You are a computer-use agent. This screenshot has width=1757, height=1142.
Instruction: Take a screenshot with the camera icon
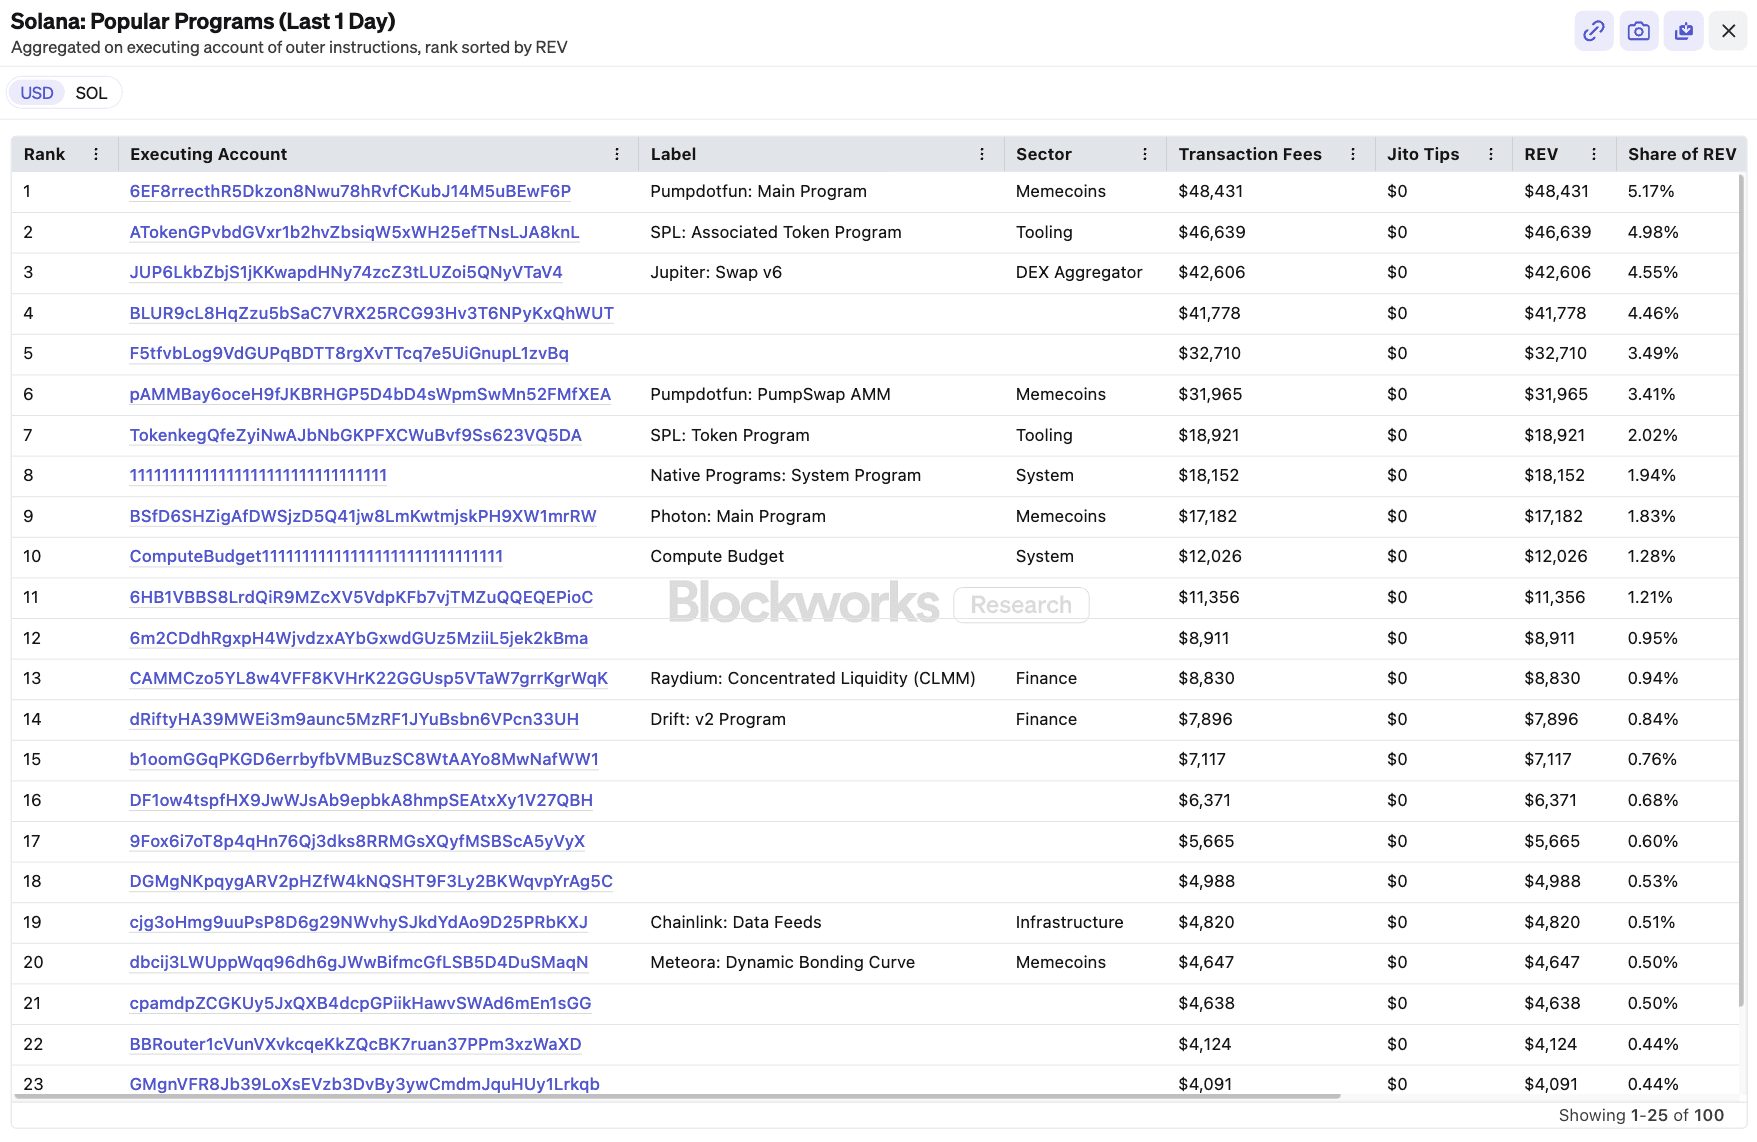[1638, 31]
